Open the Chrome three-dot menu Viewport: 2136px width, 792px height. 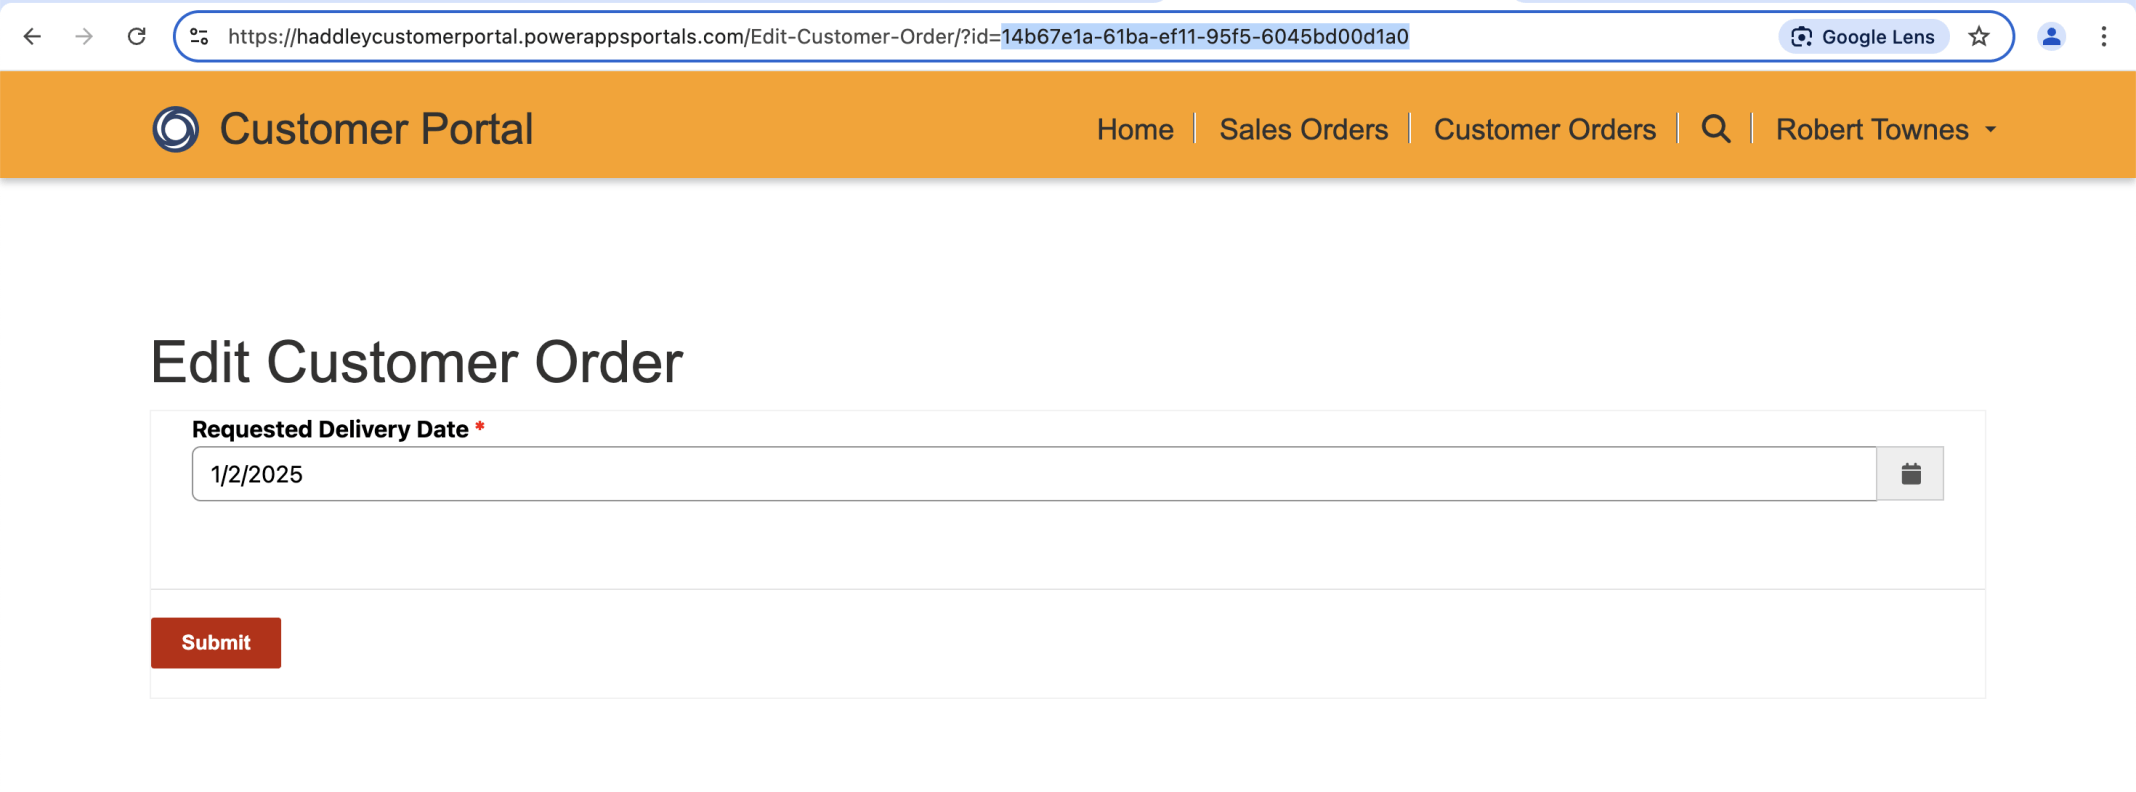(x=2104, y=37)
